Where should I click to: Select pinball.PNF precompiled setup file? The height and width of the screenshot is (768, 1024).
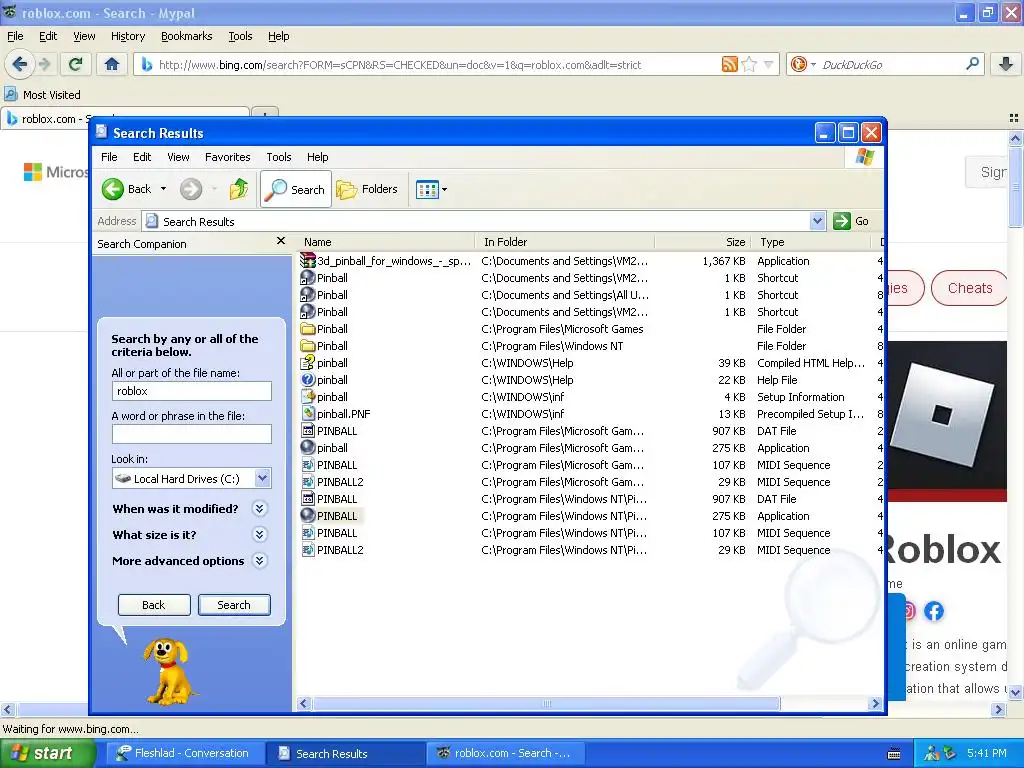pyautogui.click(x=343, y=414)
